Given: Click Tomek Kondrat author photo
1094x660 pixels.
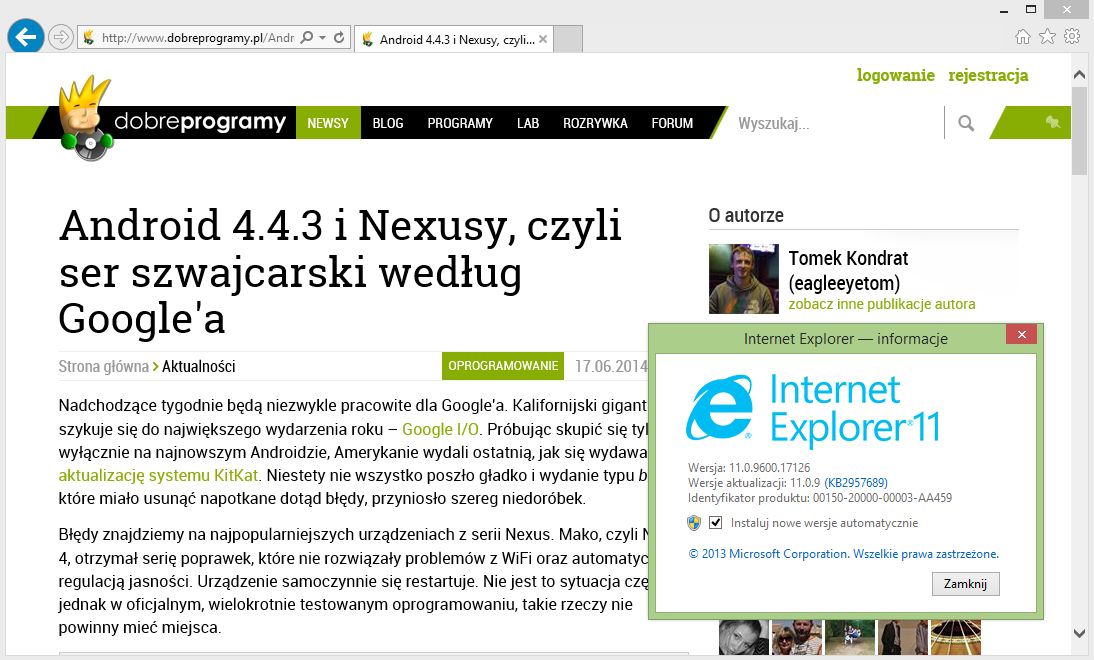Looking at the screenshot, I should (744, 278).
